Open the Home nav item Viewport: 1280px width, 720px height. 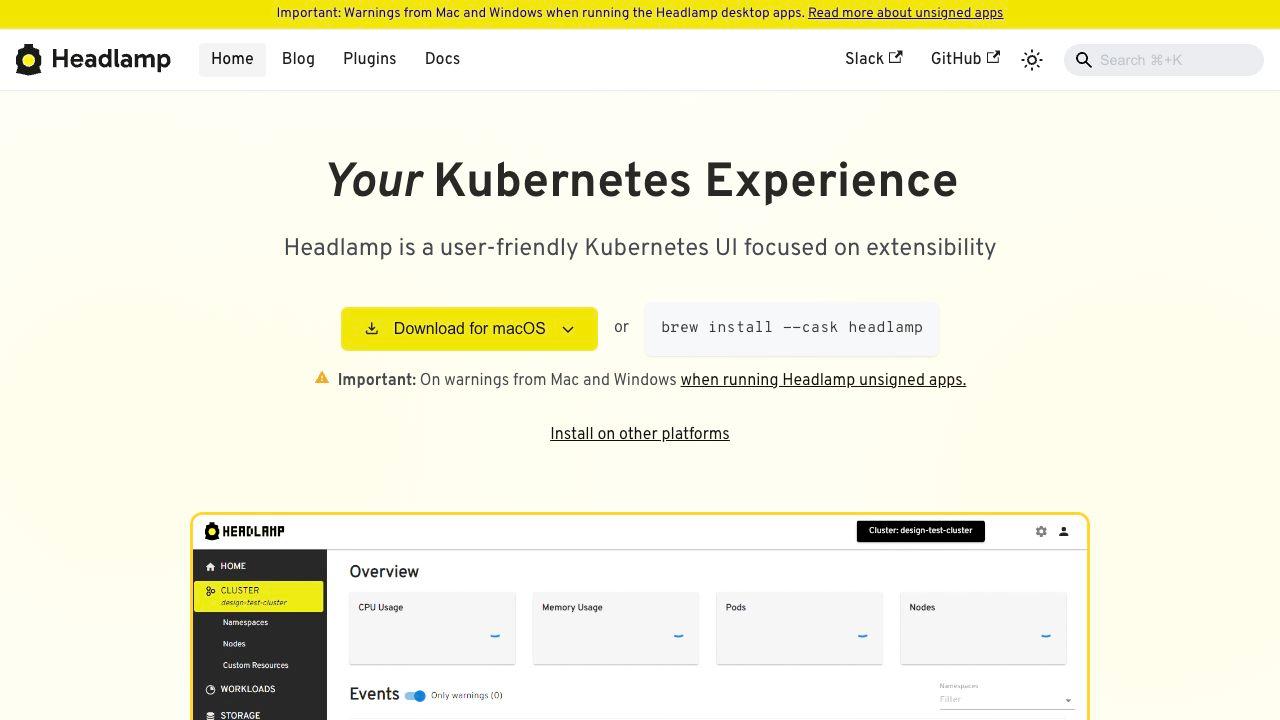coord(232,59)
